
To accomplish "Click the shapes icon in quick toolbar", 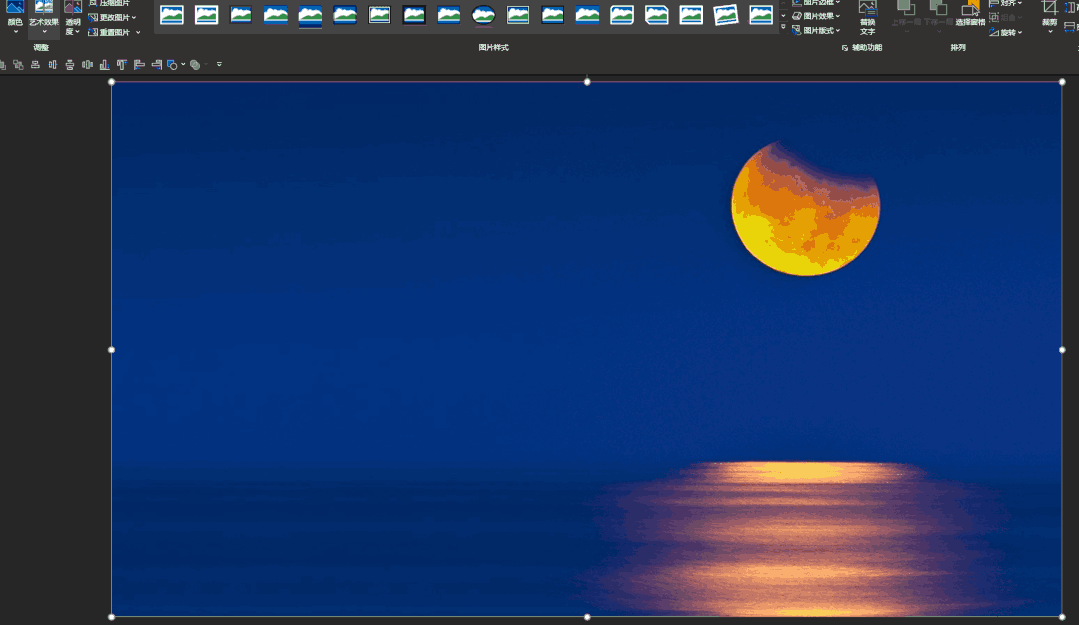I will pyautogui.click(x=172, y=65).
